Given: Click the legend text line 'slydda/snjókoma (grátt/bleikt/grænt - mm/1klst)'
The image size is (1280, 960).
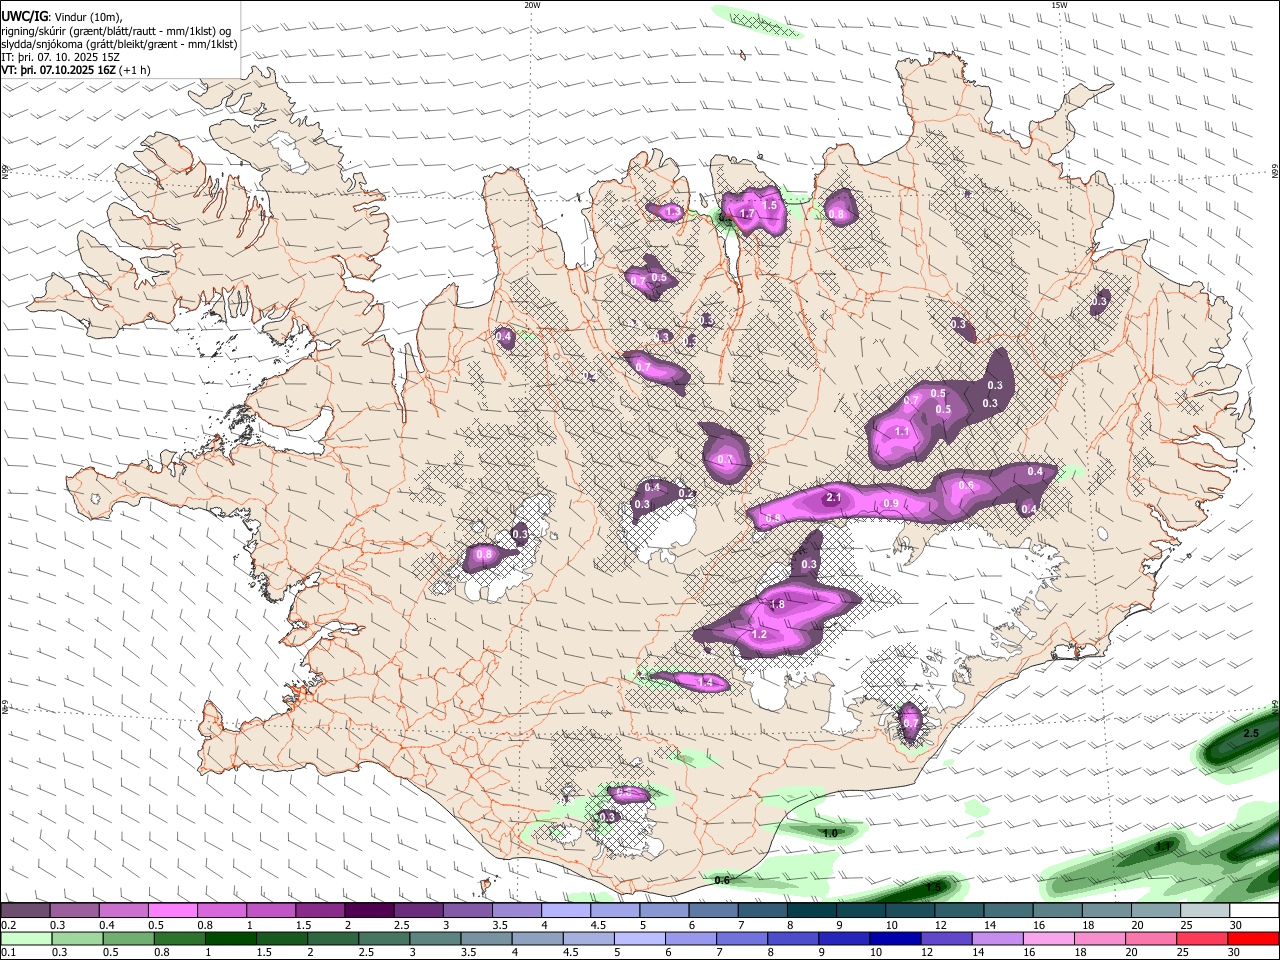Looking at the screenshot, I should tap(119, 44).
